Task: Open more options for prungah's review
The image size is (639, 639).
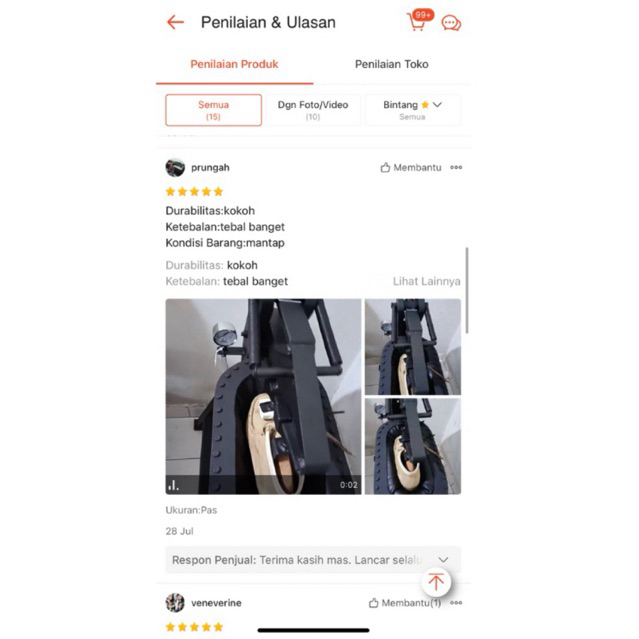Action: click(x=456, y=167)
